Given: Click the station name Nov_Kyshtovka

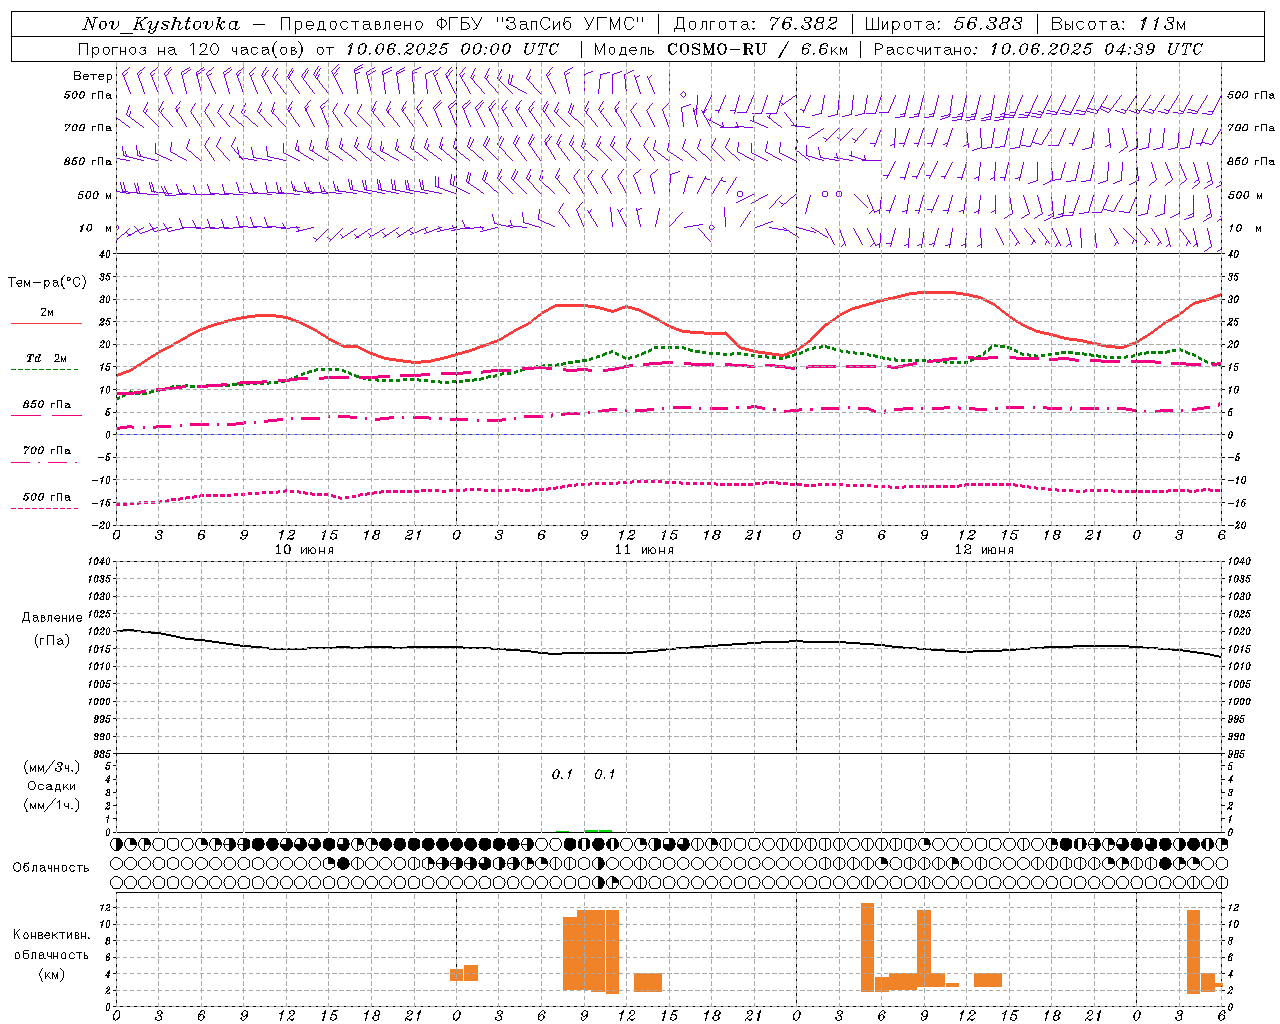Looking at the screenshot, I should pos(161,24).
